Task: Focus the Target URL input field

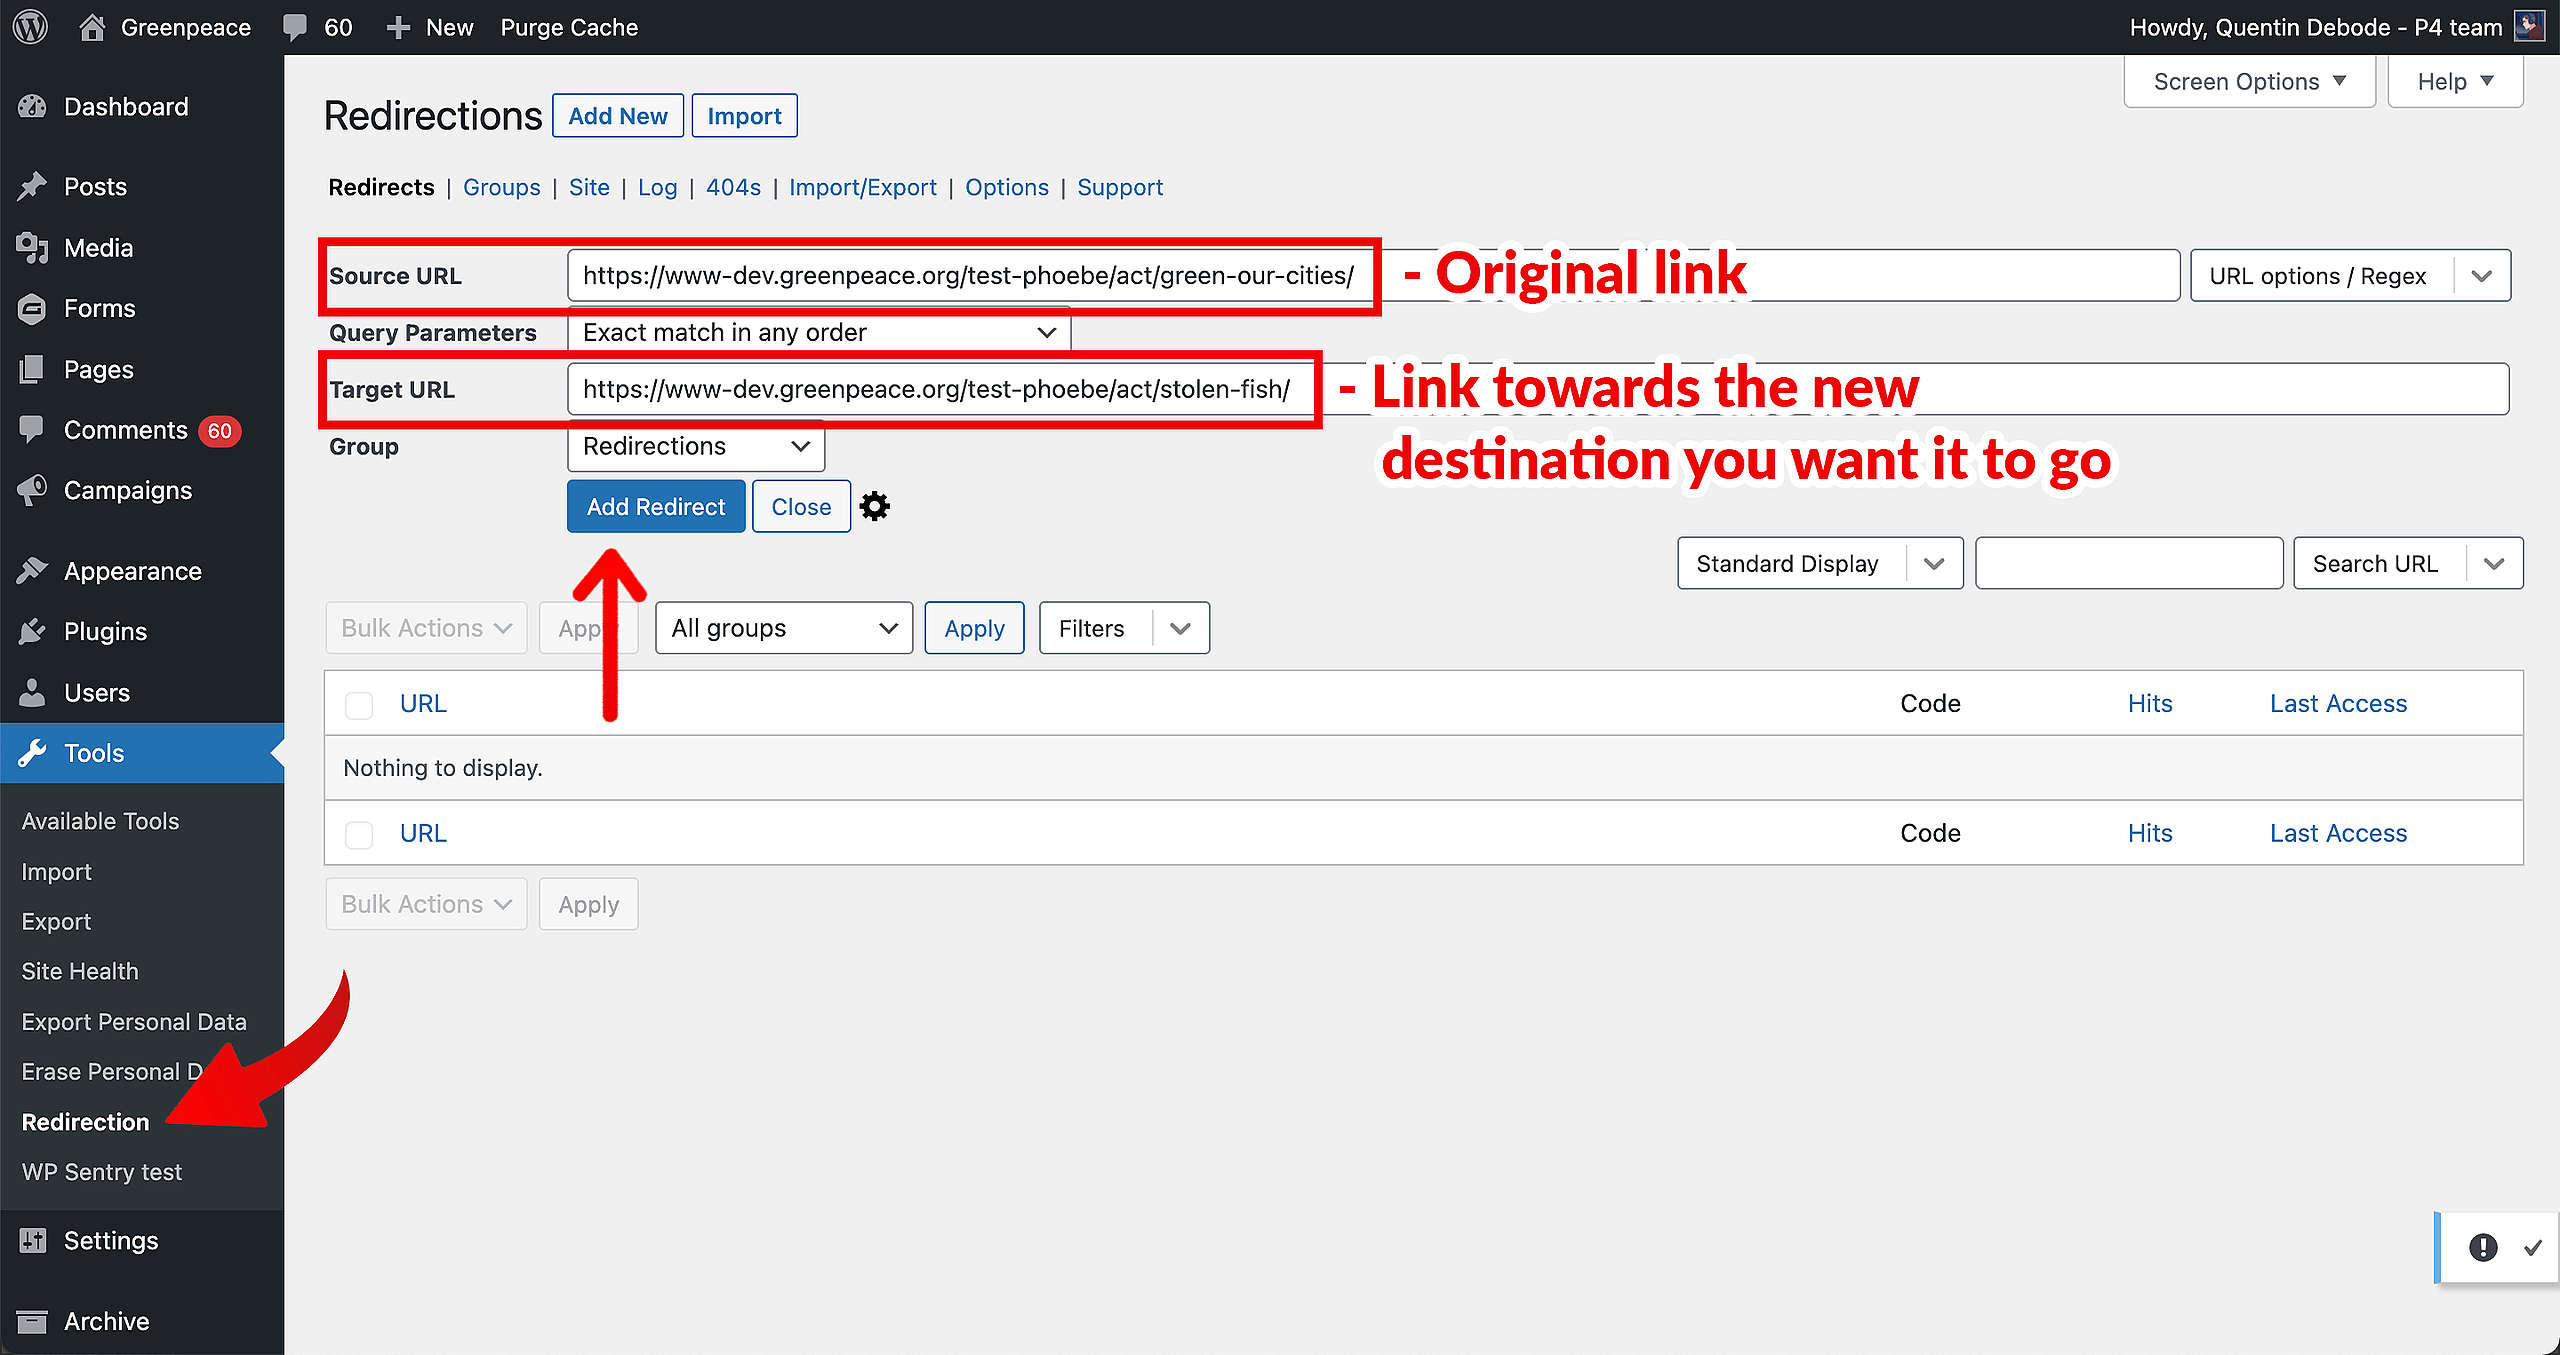Action: 1538,389
